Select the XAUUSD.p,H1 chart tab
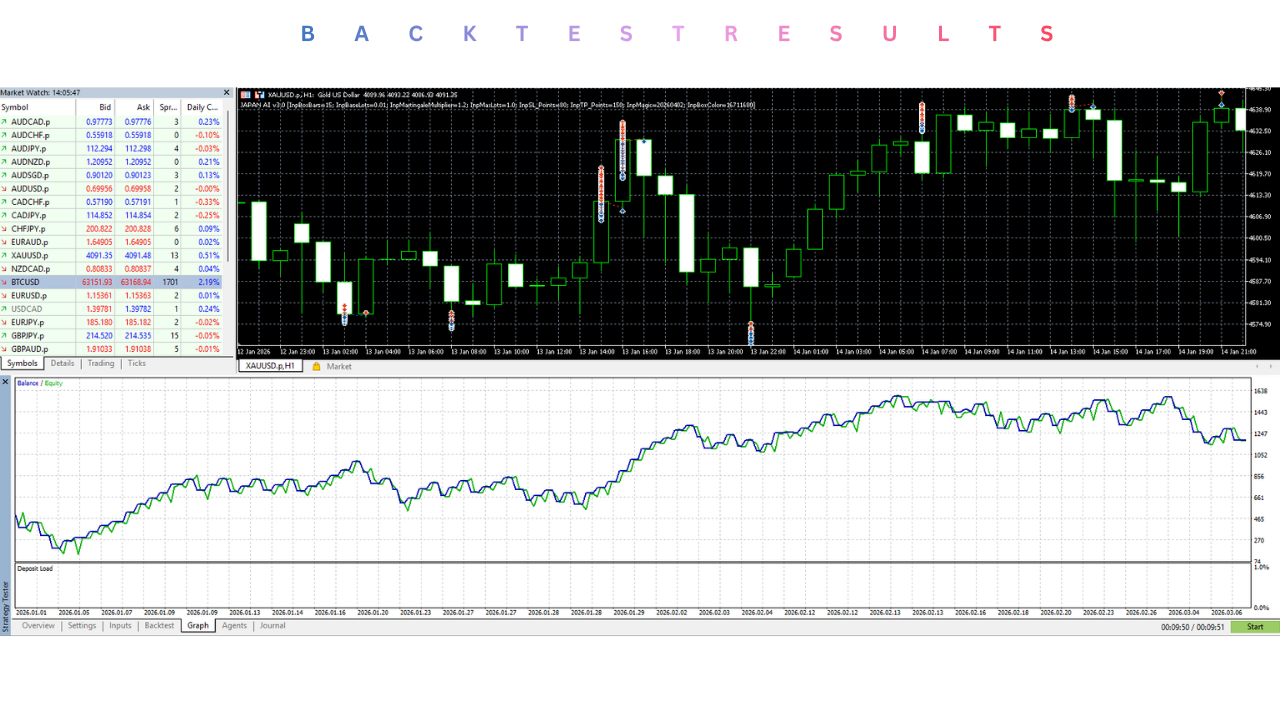The height and width of the screenshot is (720, 1280). point(271,367)
